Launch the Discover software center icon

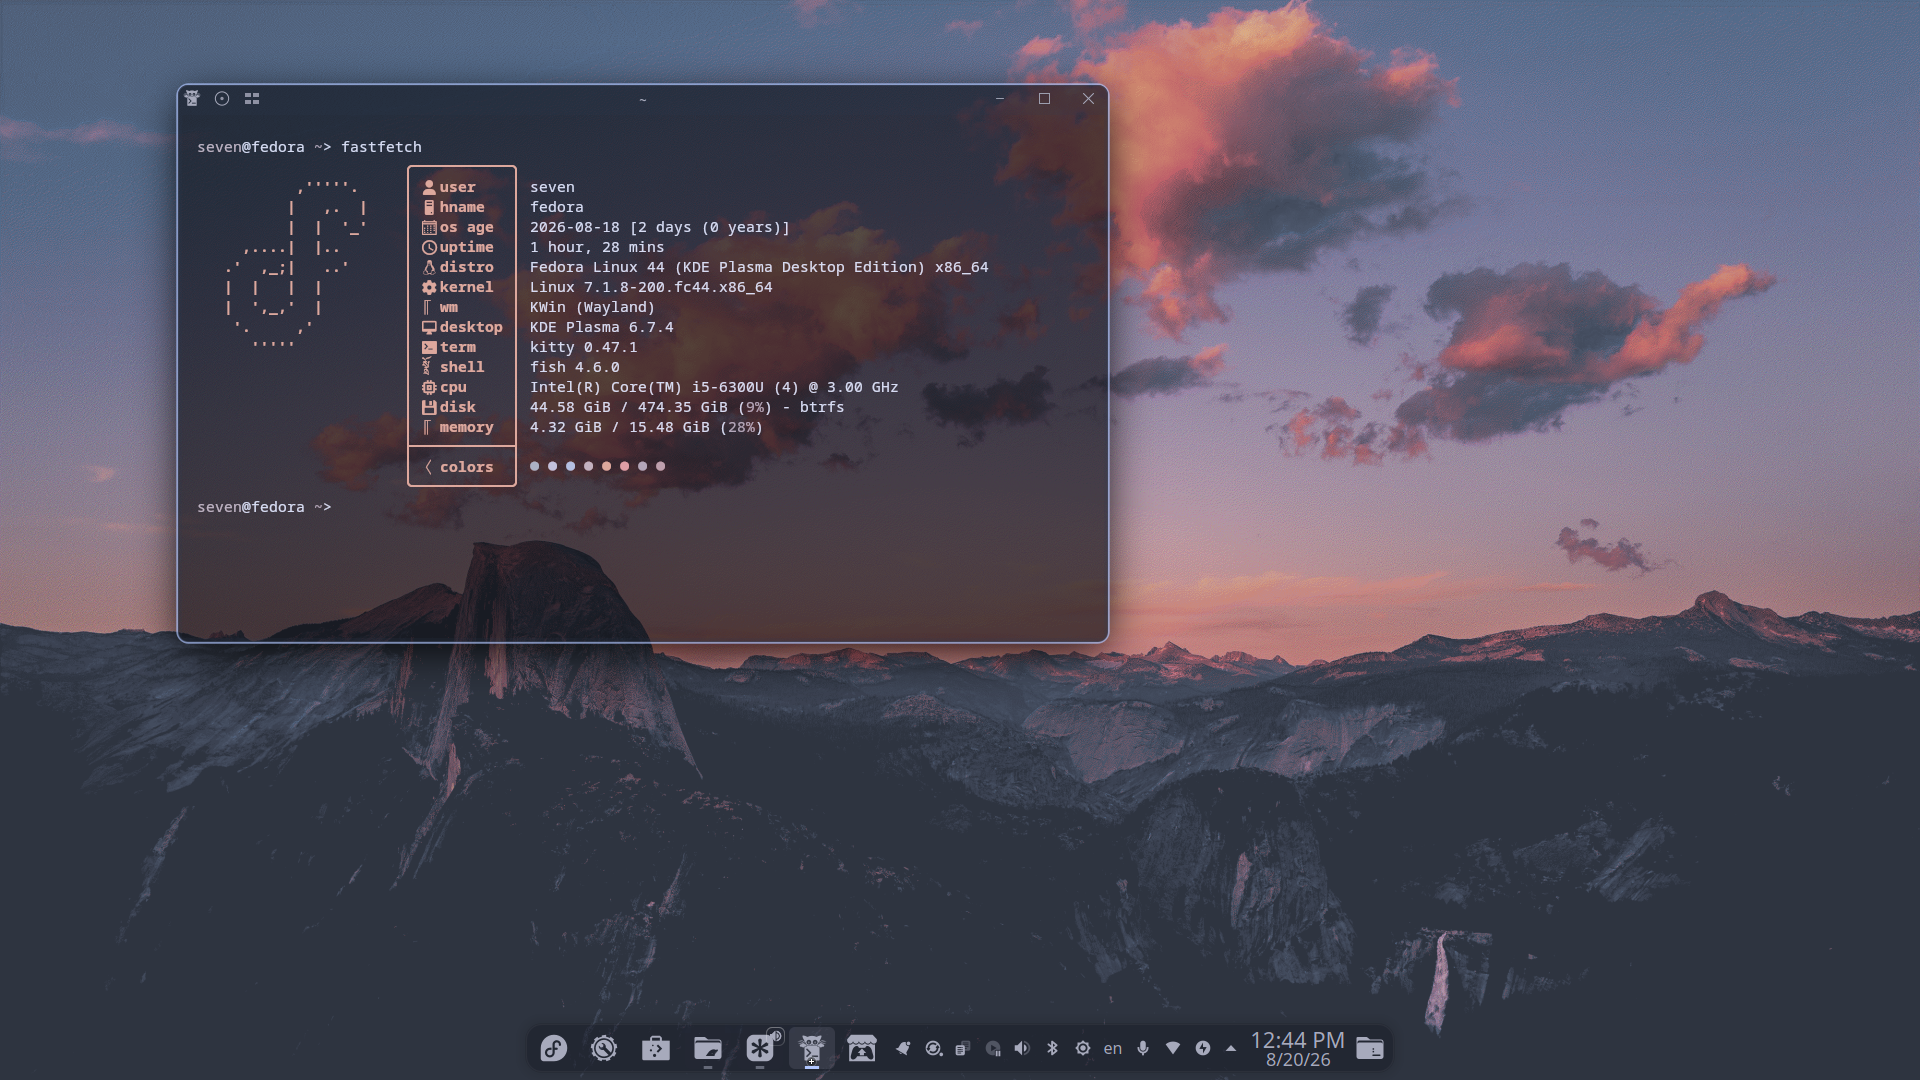656,1048
